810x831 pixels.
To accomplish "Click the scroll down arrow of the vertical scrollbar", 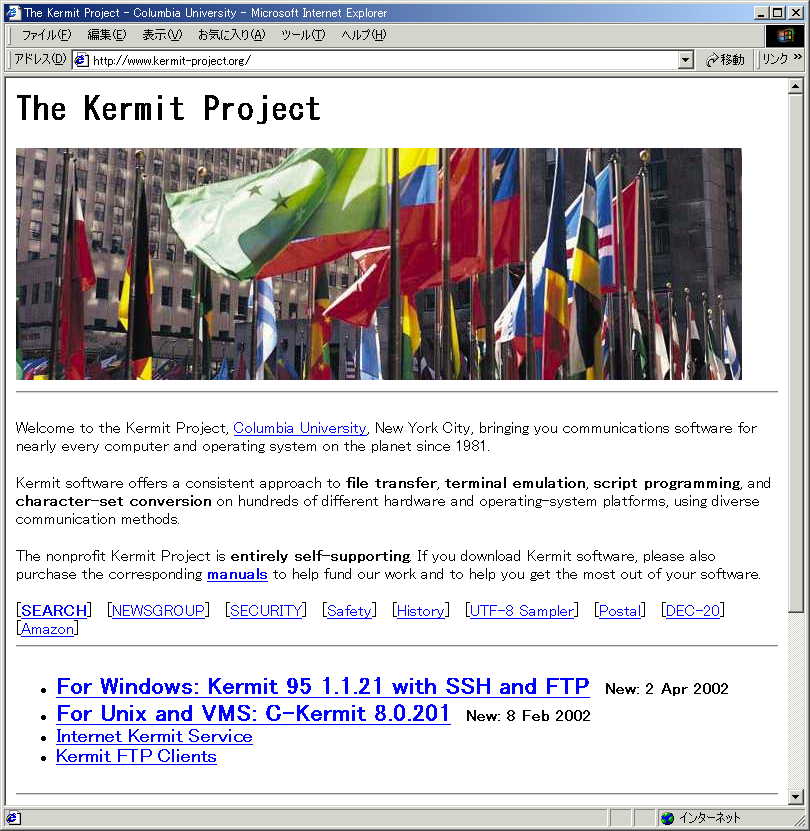I will click(796, 797).
